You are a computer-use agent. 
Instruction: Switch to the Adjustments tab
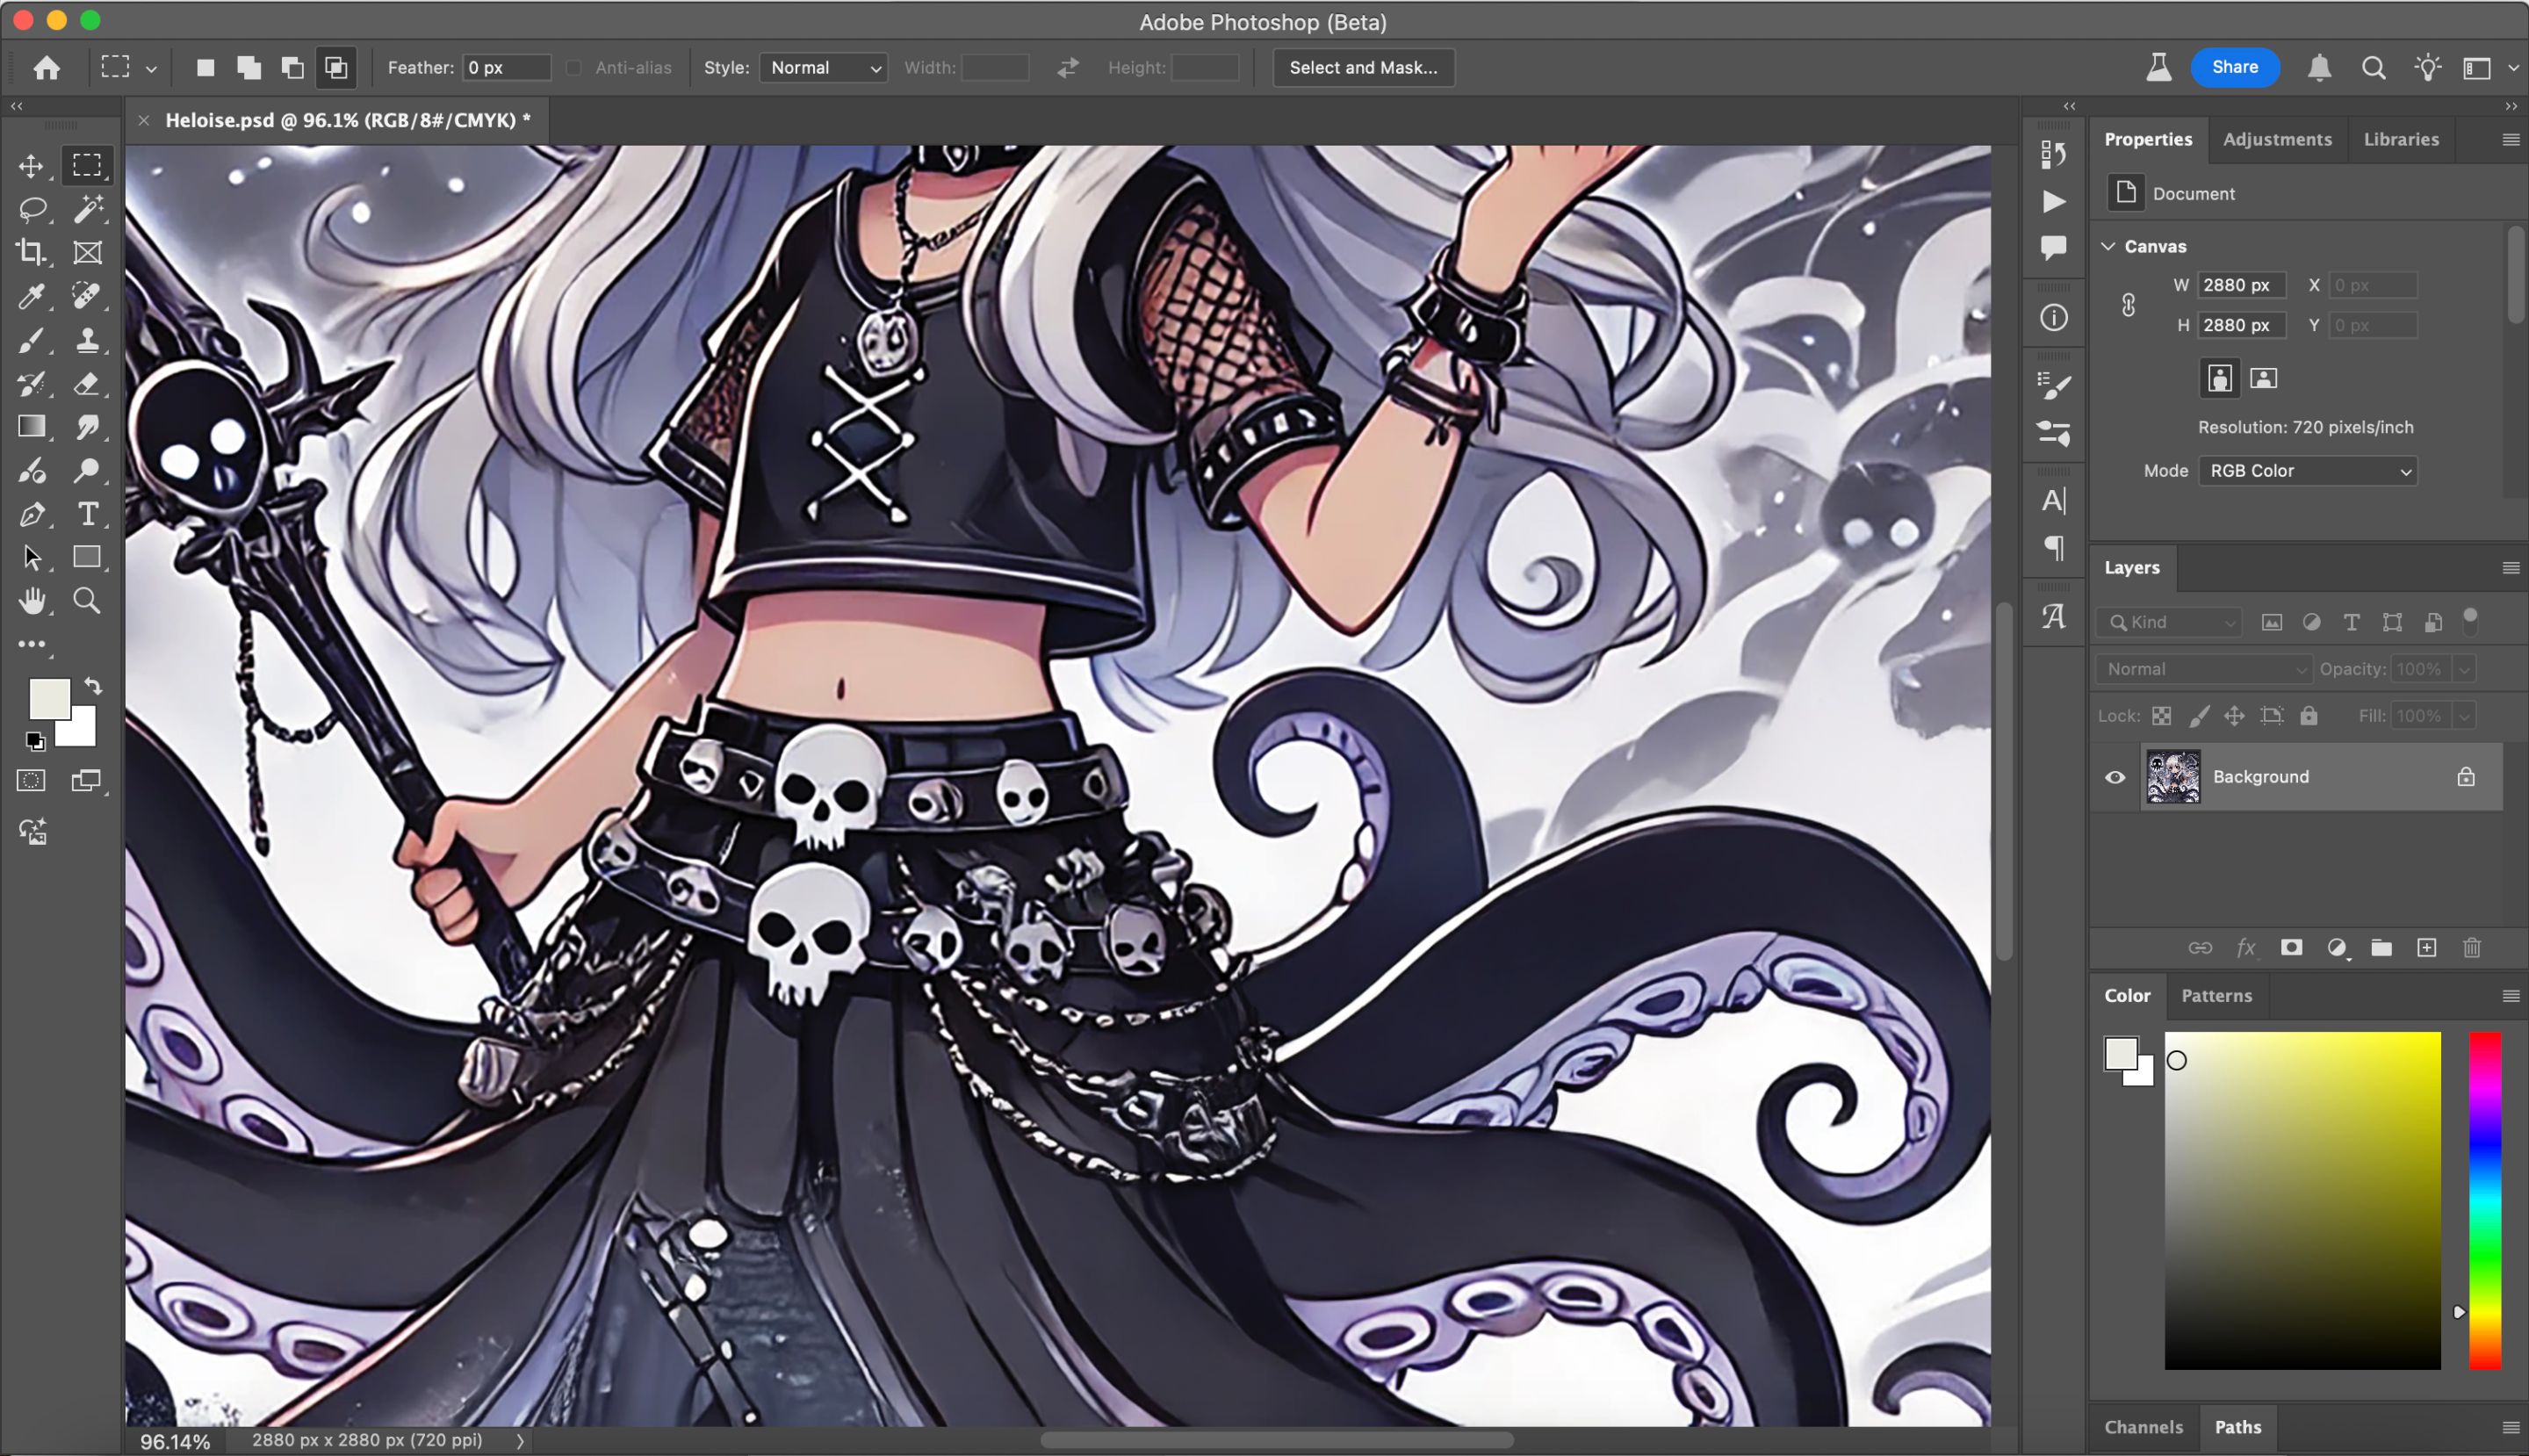(2277, 139)
